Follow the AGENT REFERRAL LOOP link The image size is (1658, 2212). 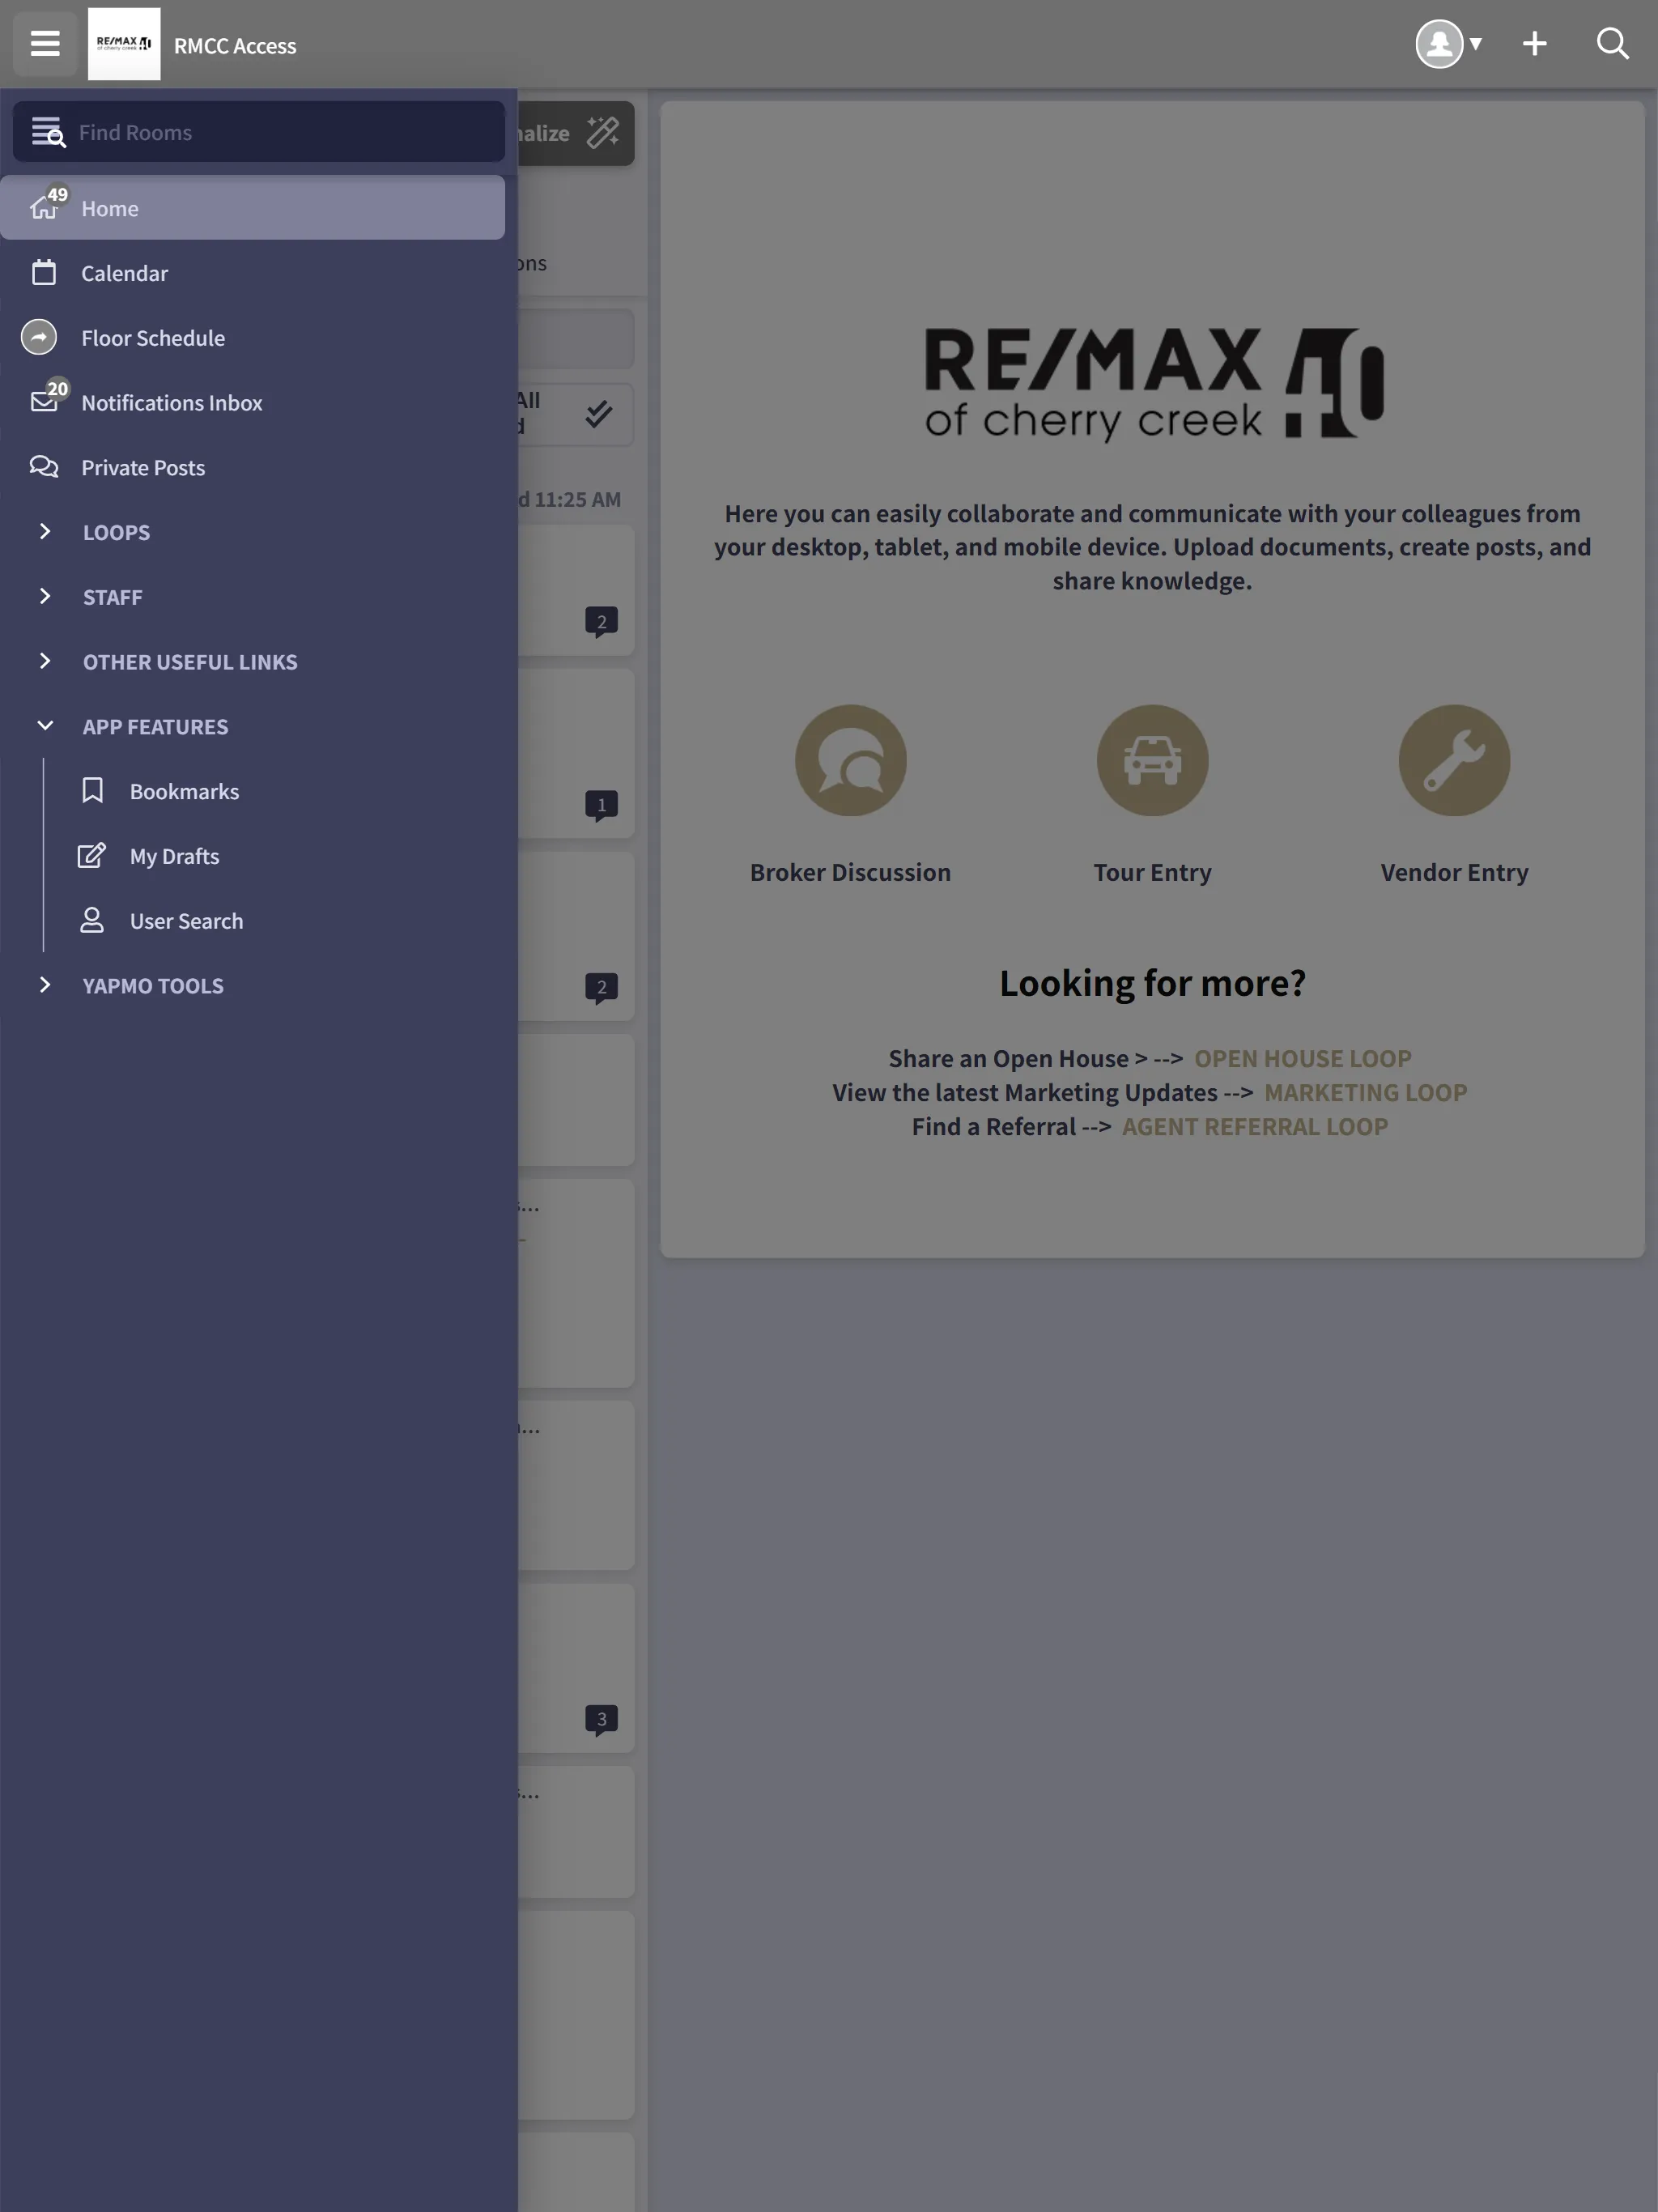(1255, 1127)
